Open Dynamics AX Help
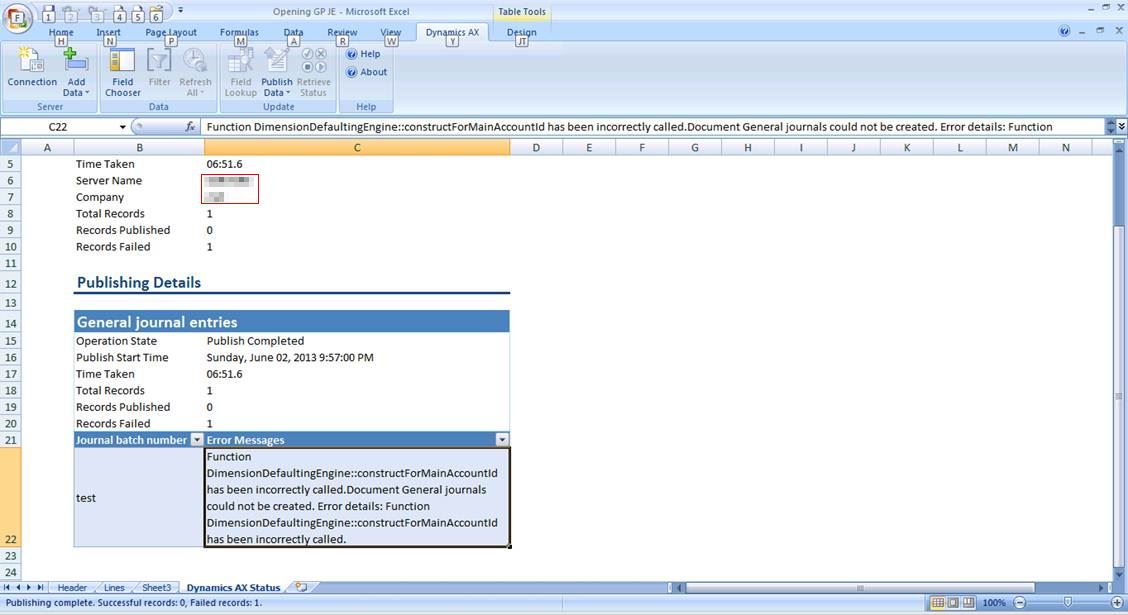Image resolution: width=1128 pixels, height=615 pixels. (363, 54)
